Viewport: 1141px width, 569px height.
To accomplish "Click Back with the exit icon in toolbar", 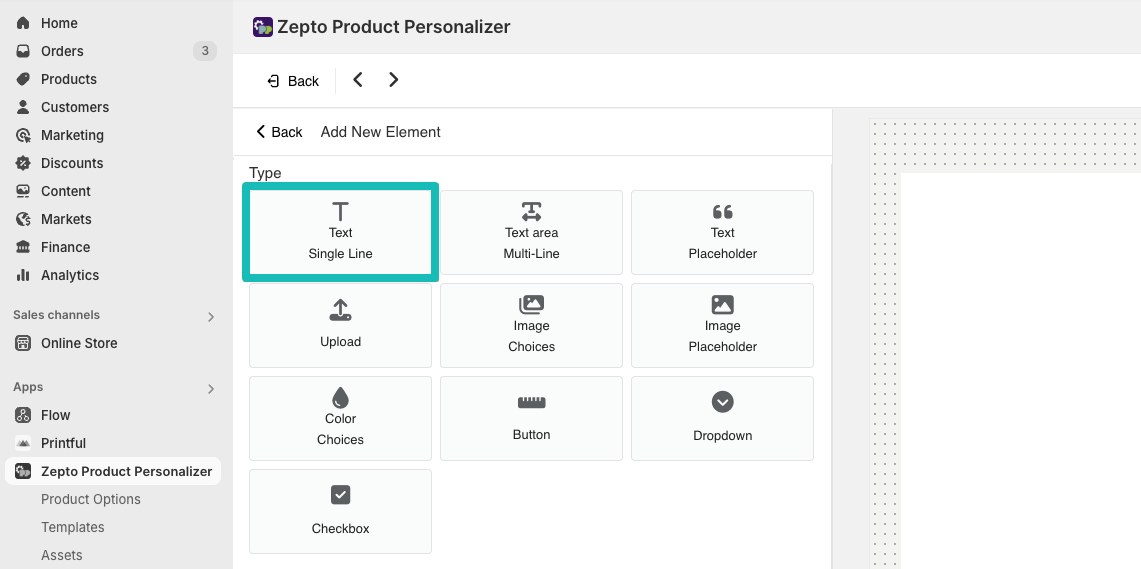I will pyautogui.click(x=293, y=81).
